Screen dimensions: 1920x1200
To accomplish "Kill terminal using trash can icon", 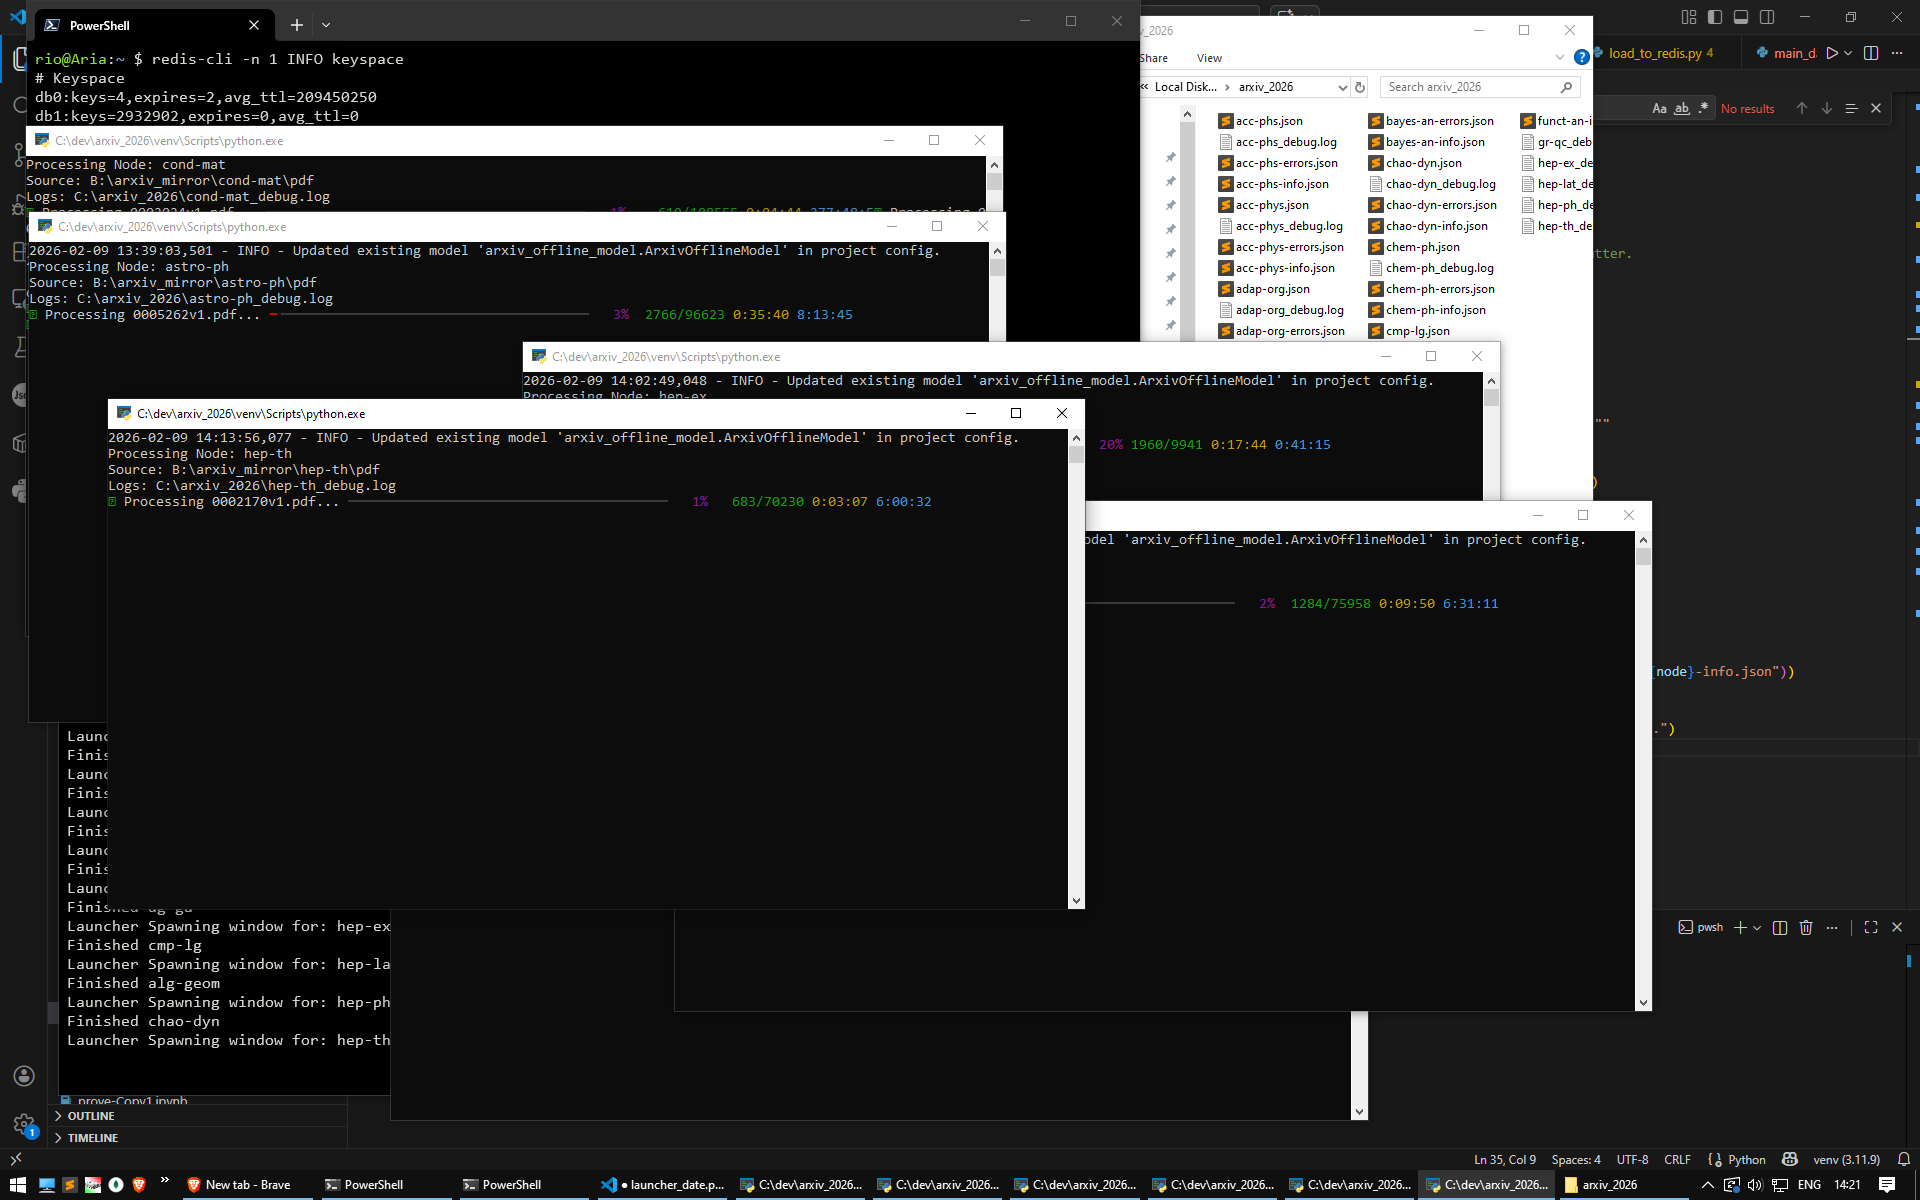I will [x=1806, y=927].
